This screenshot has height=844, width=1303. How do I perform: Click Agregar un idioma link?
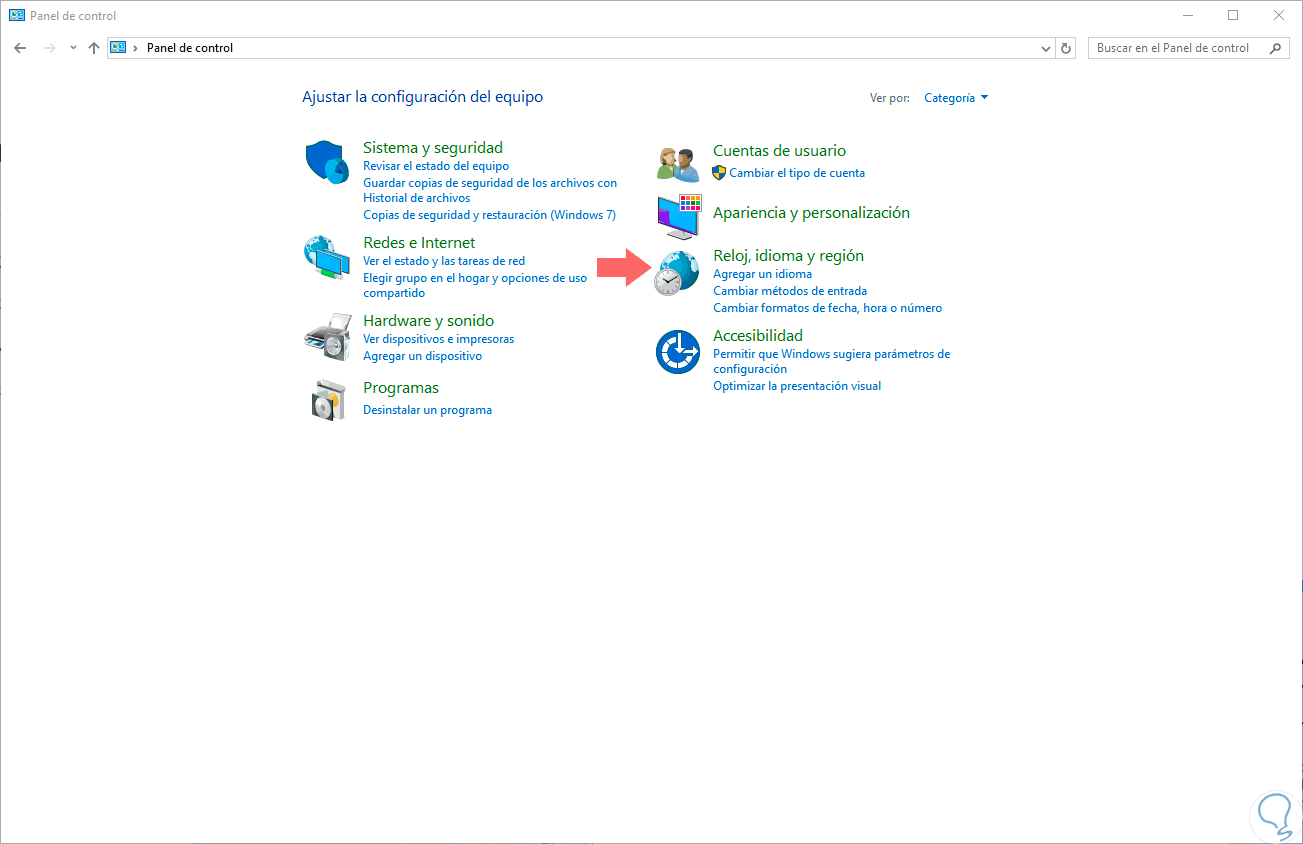click(x=762, y=274)
